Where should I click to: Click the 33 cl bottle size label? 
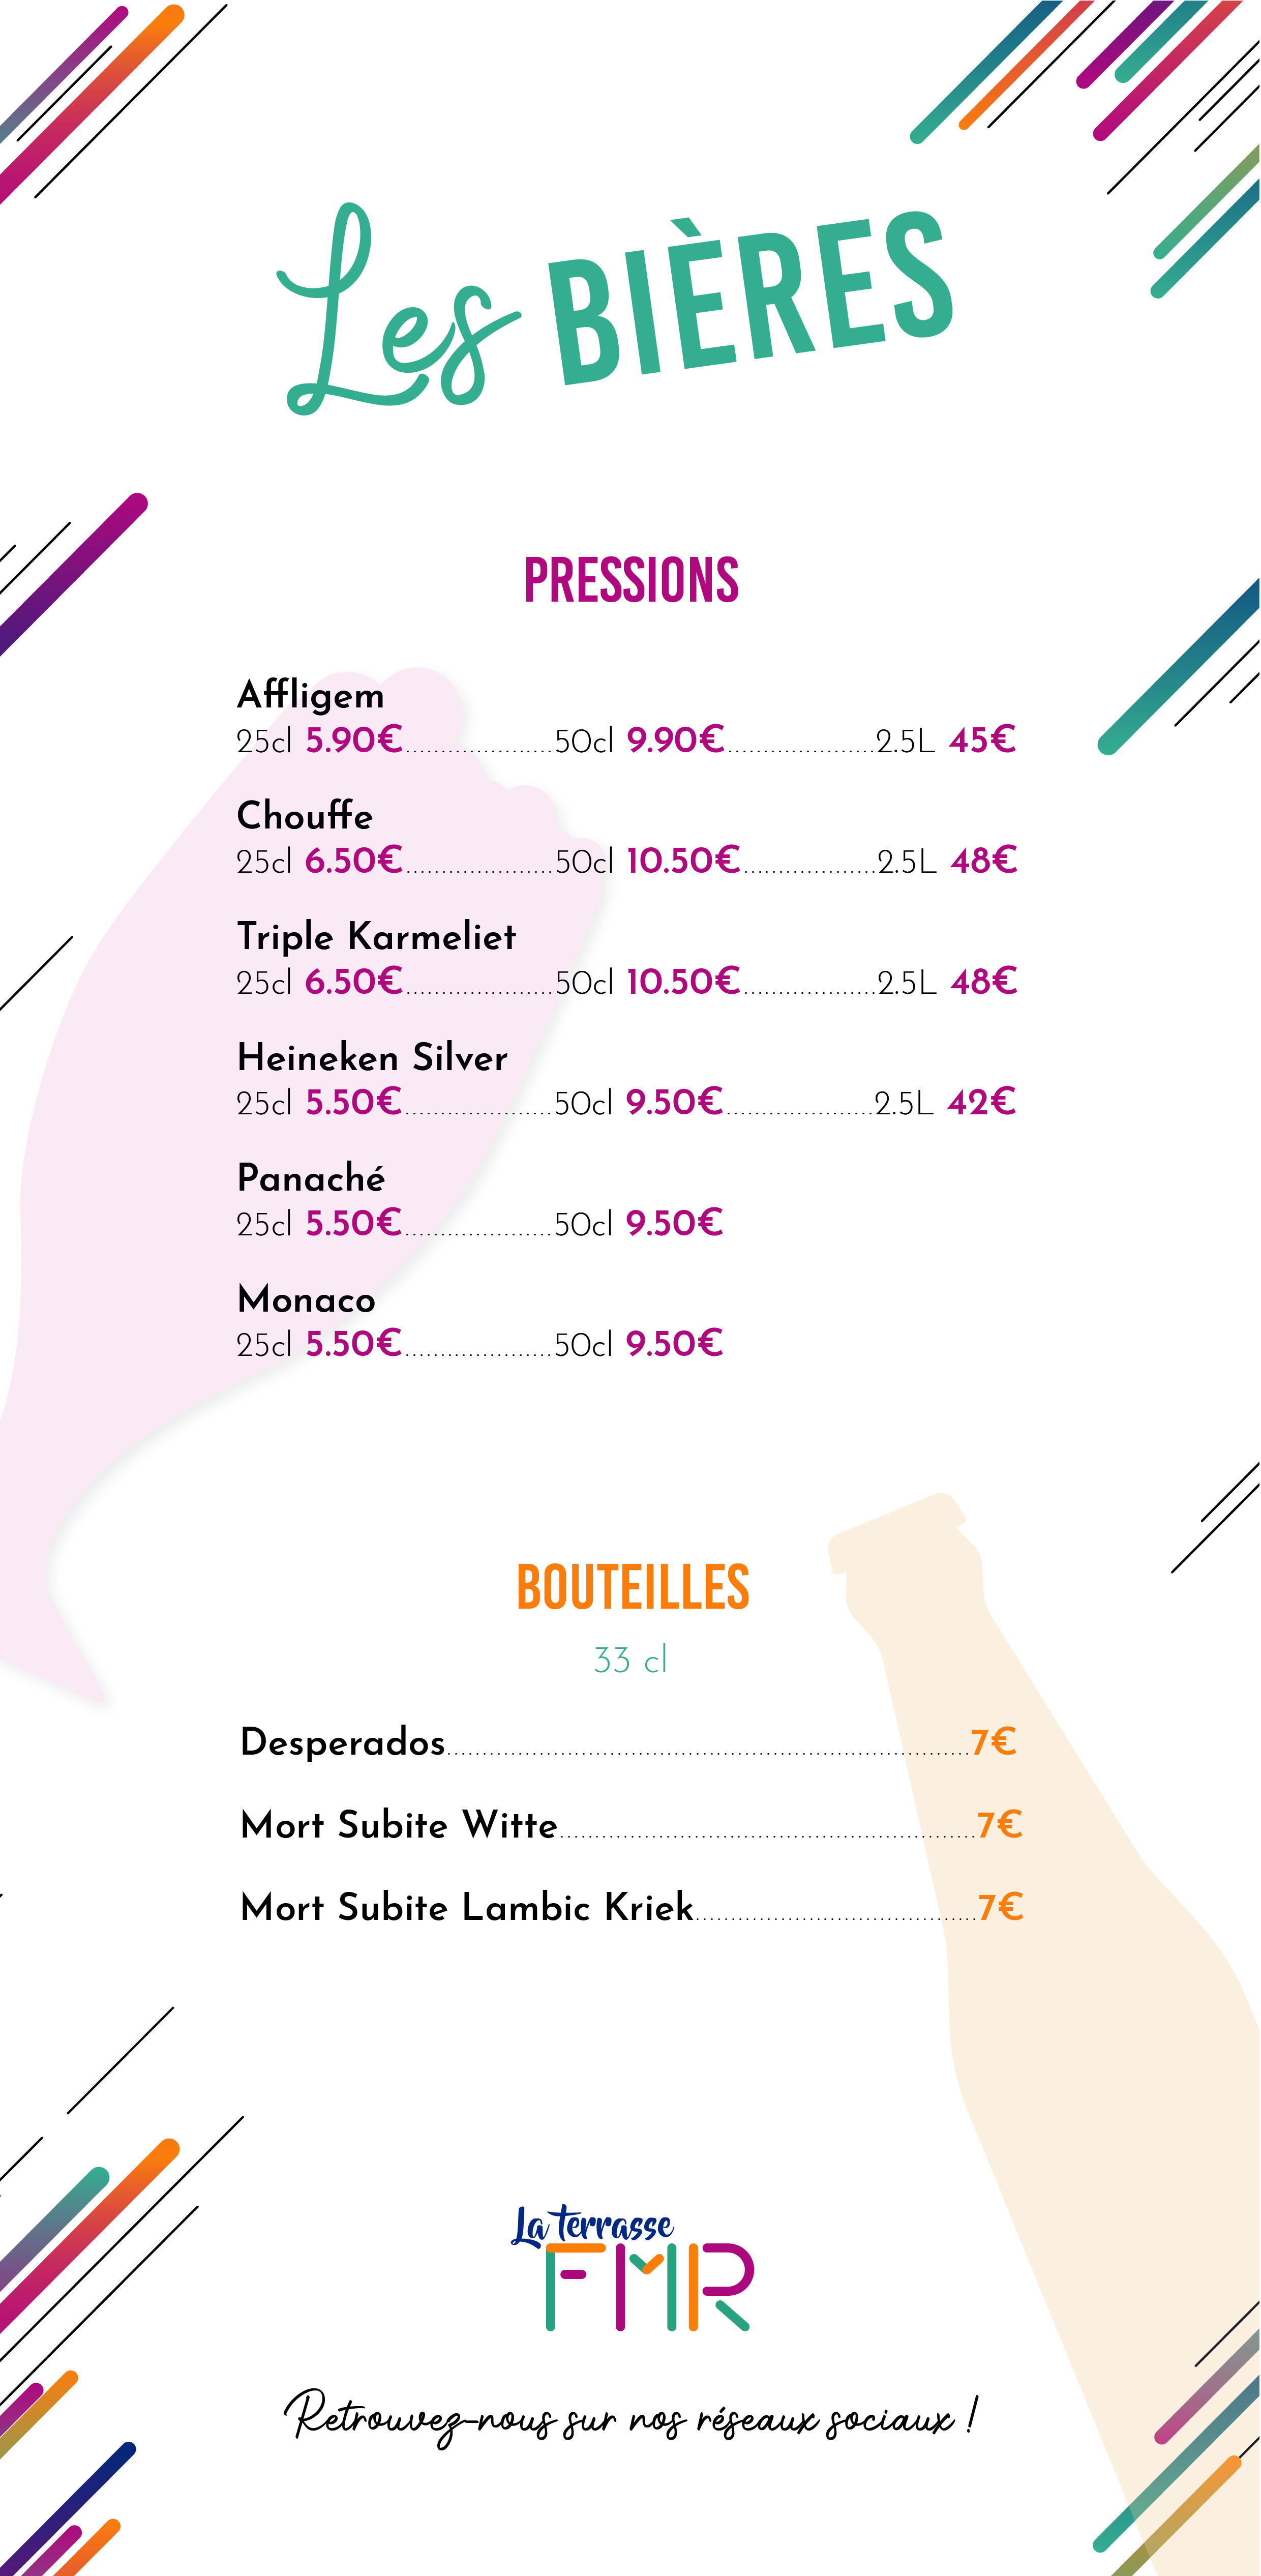click(630, 1660)
